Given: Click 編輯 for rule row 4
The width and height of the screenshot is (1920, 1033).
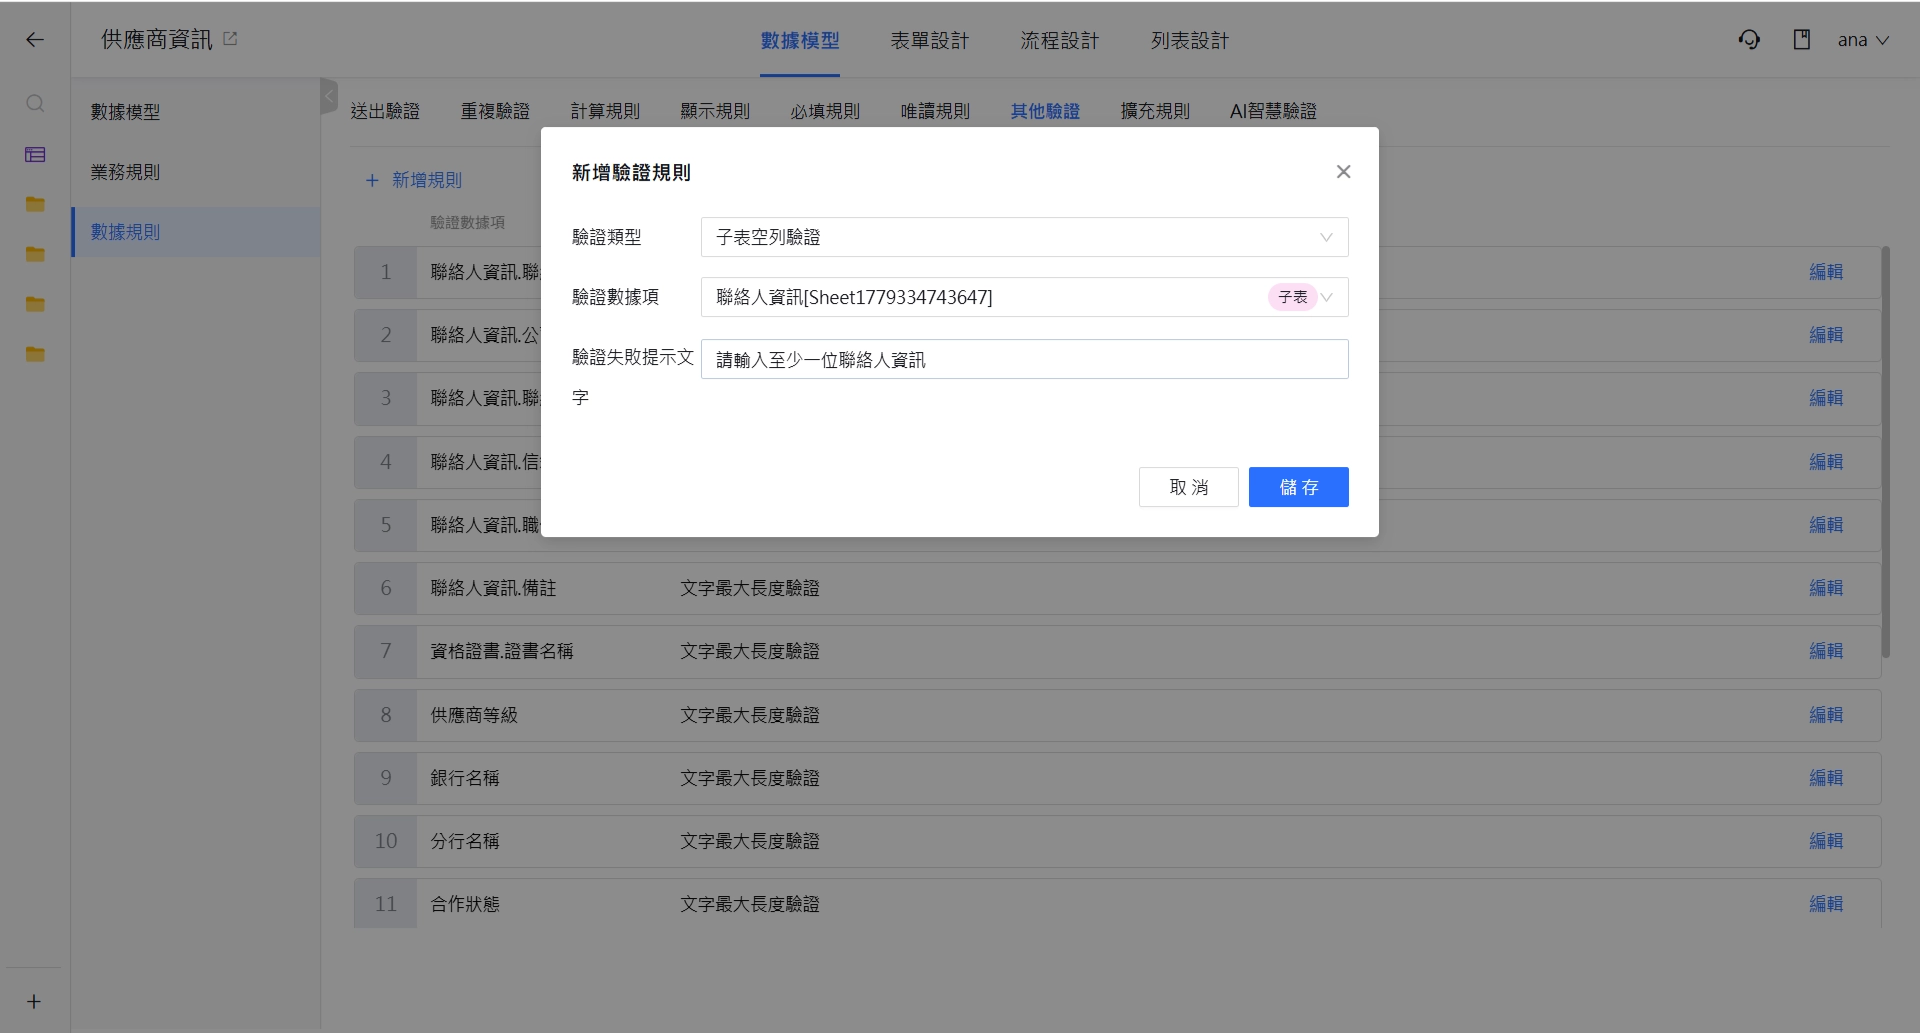Looking at the screenshot, I should click(1826, 462).
